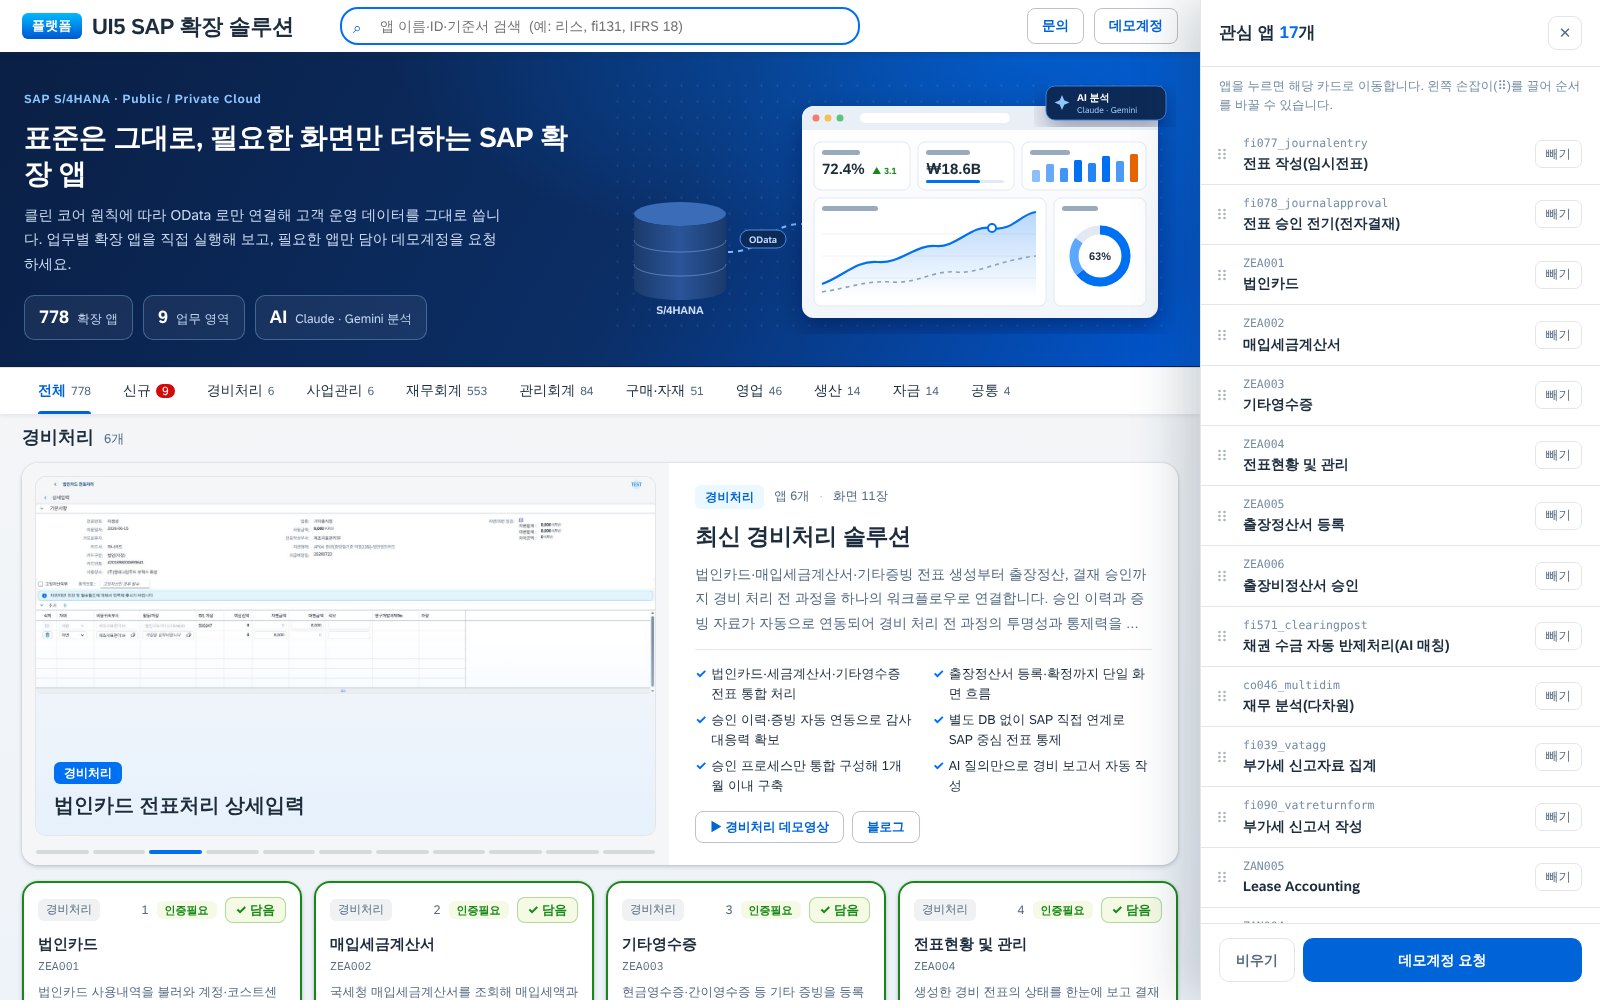Click the drag handle for ZAN005 Lease Accounting

1222,877
